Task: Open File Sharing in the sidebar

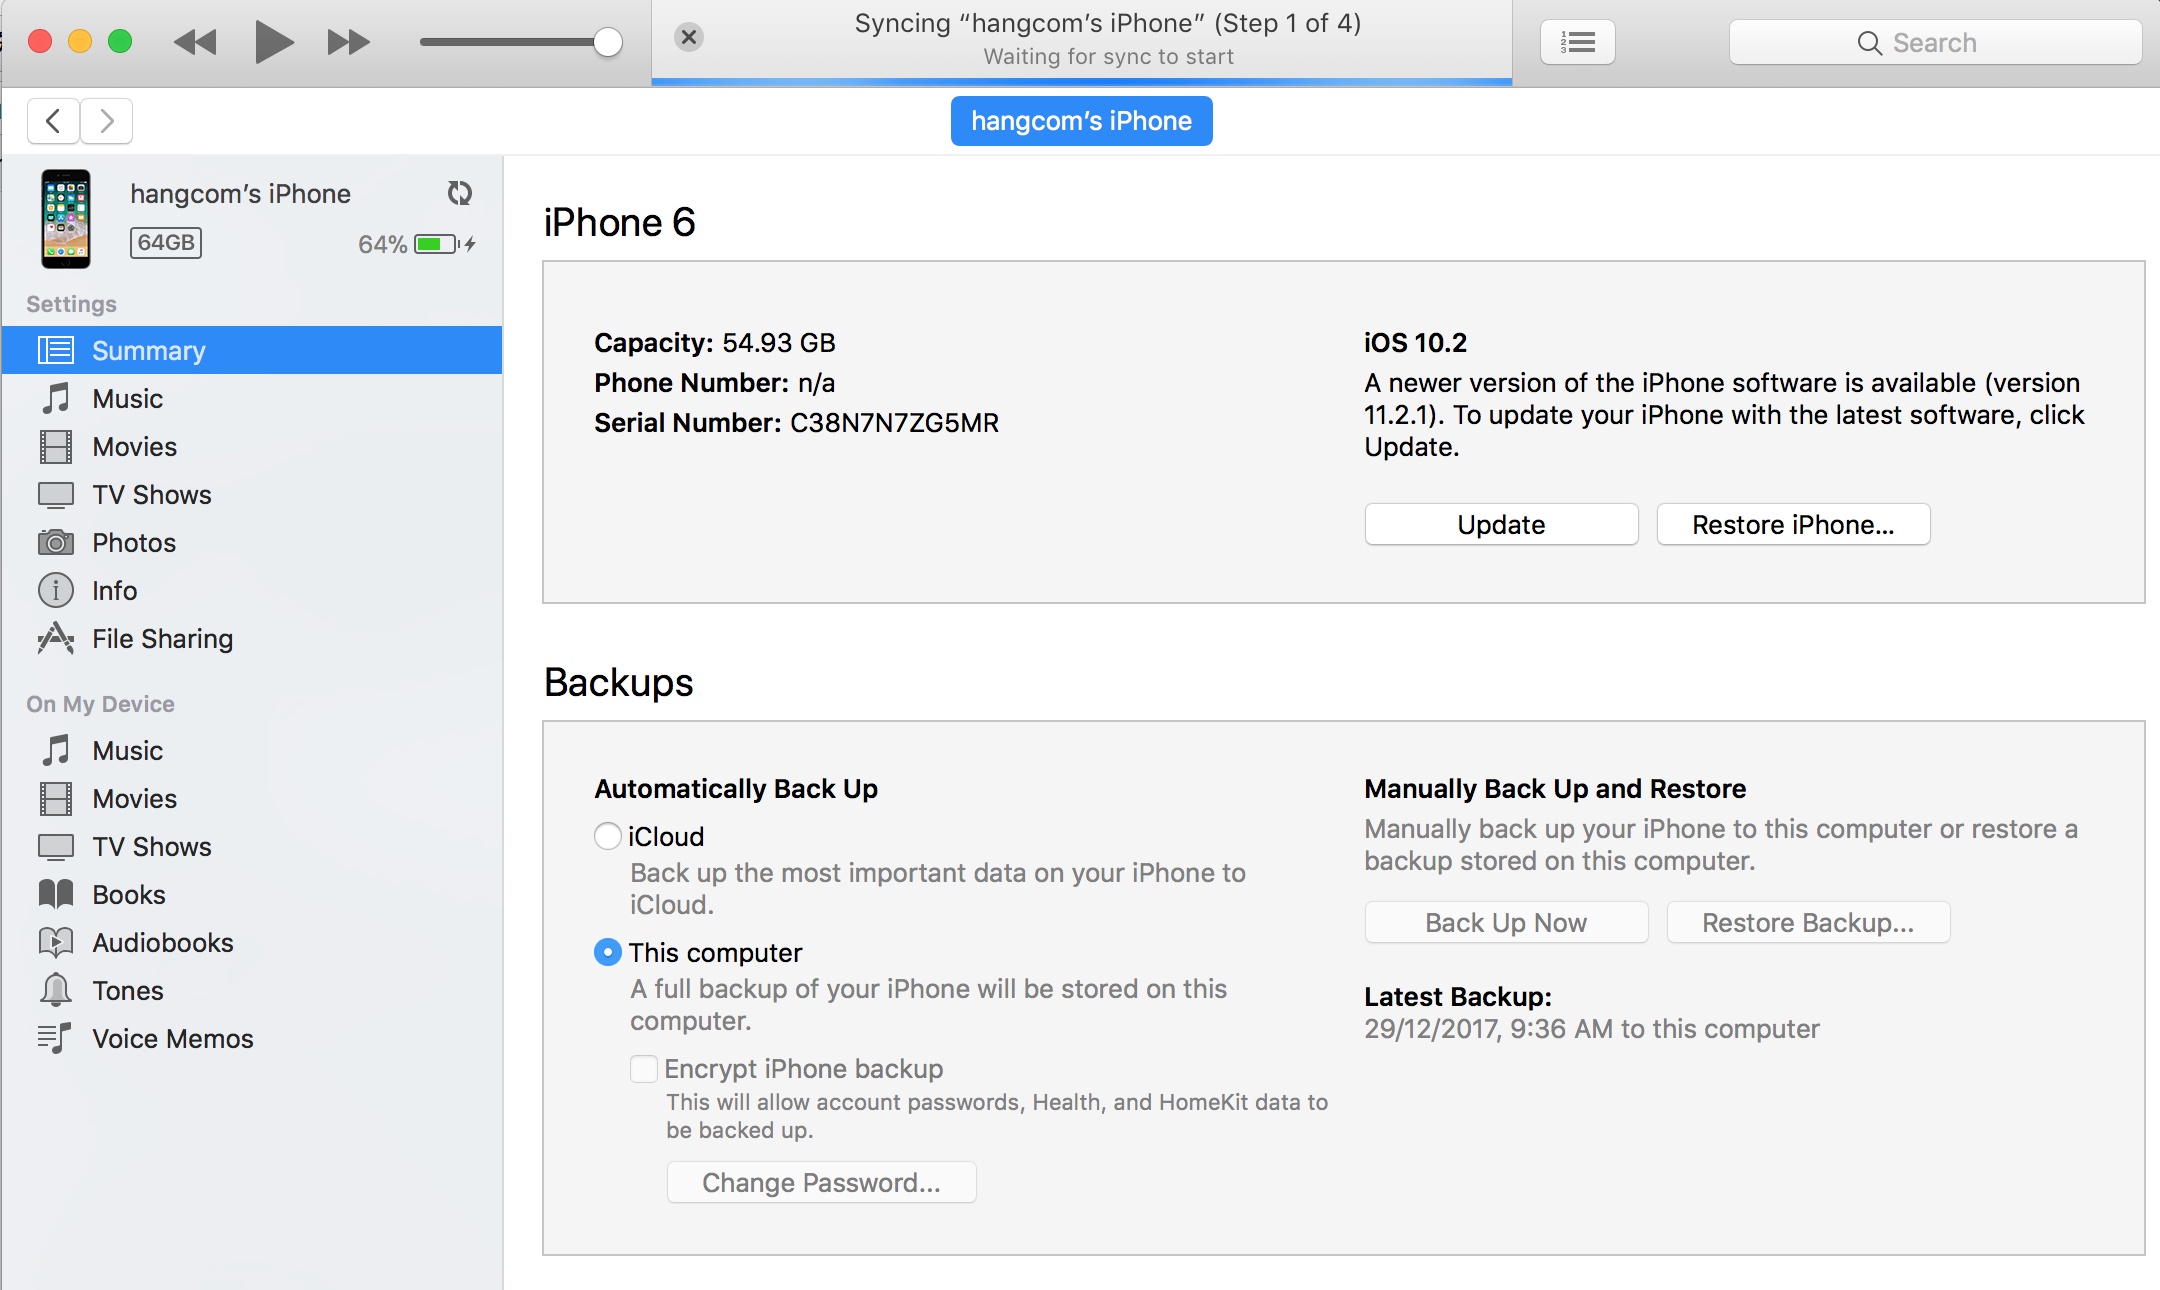Action: pyautogui.click(x=162, y=639)
